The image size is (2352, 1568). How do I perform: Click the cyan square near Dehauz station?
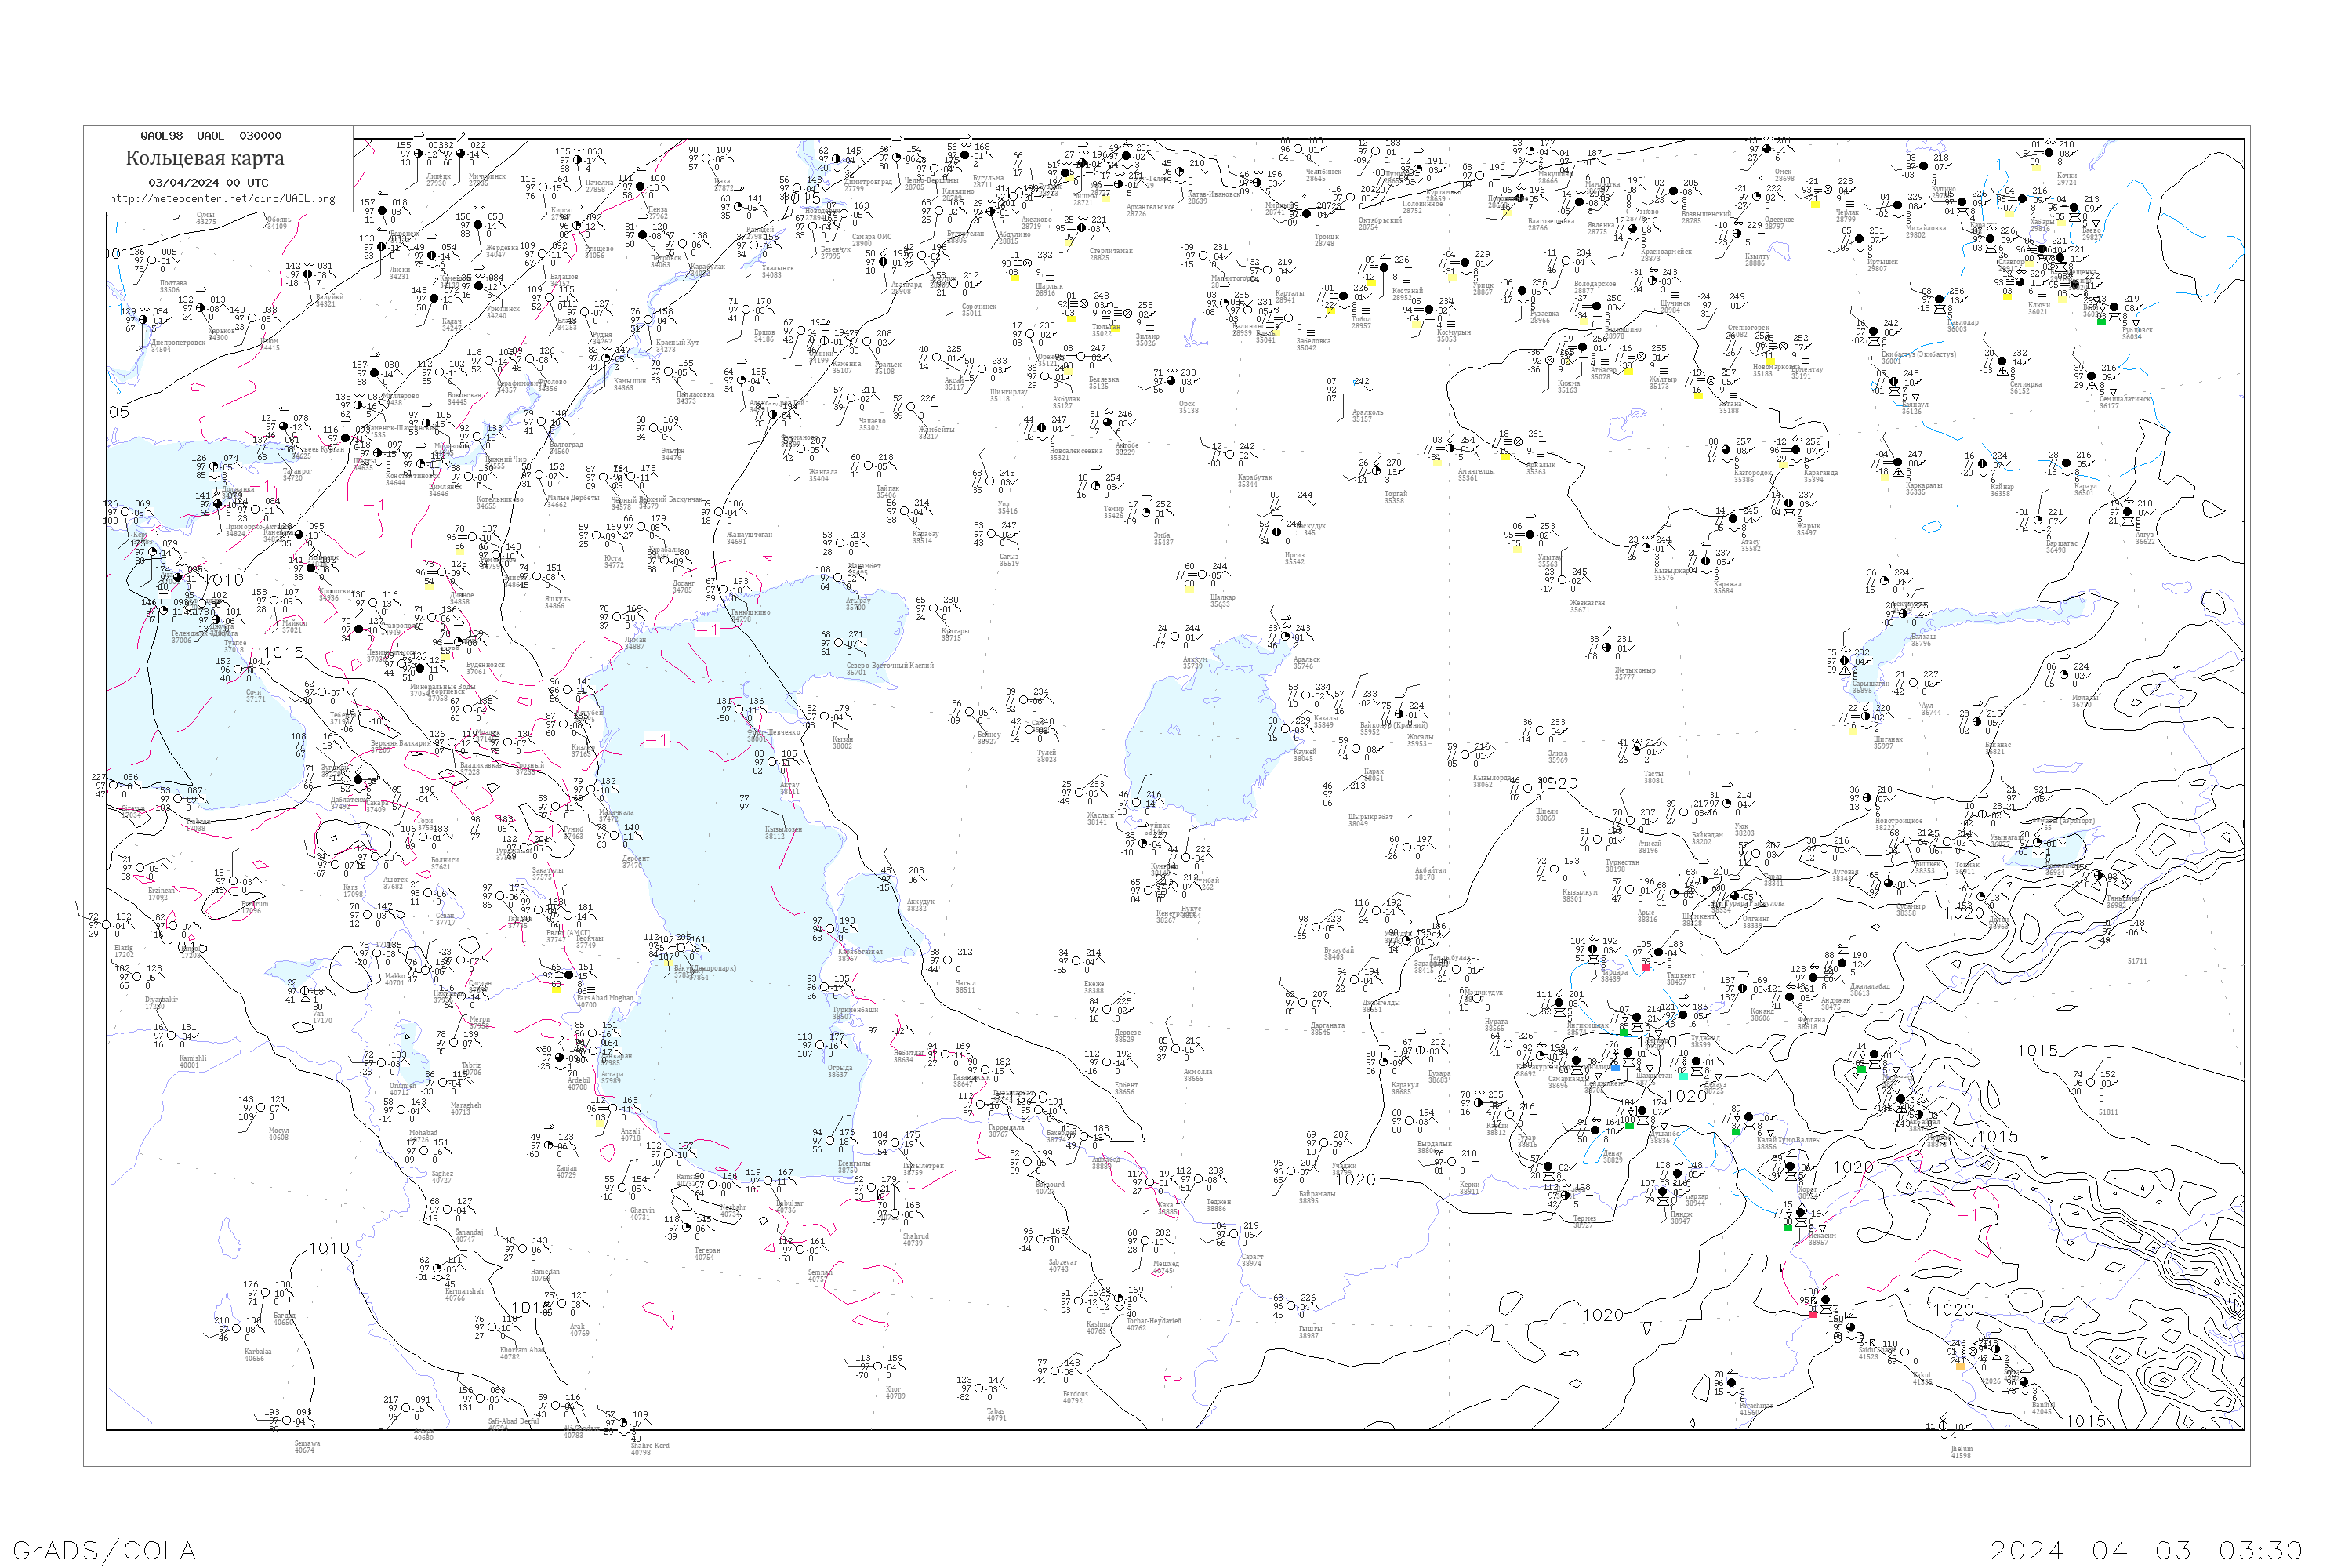coord(1684,1077)
